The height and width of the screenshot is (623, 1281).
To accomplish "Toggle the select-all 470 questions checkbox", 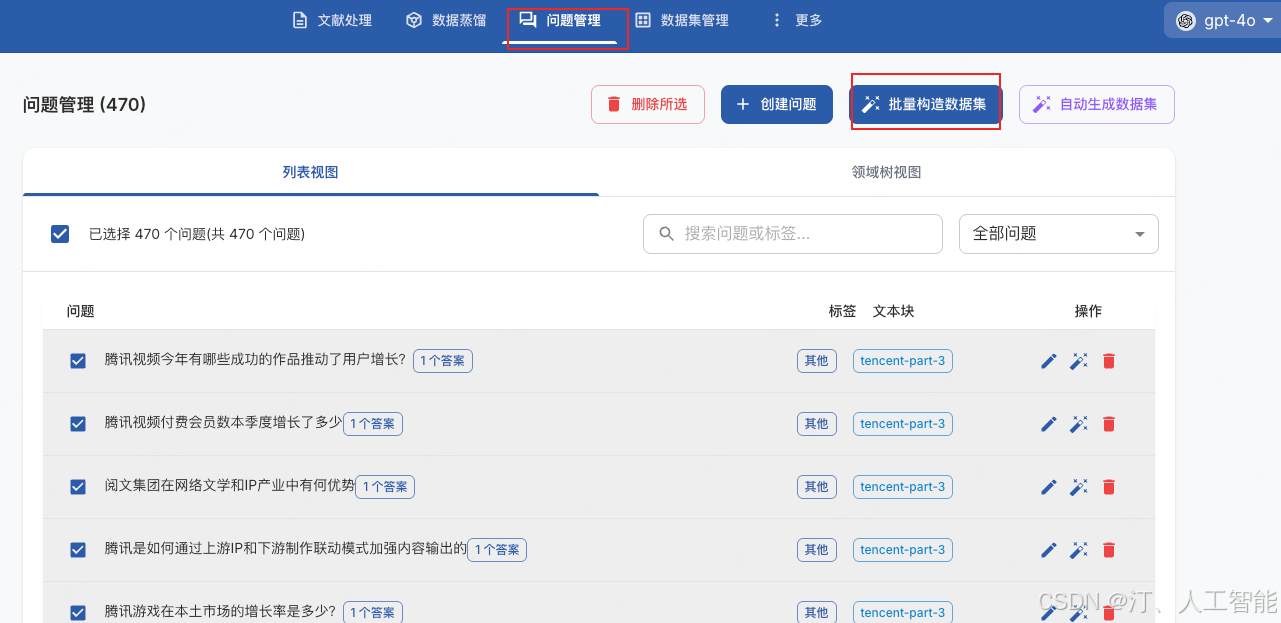I will pyautogui.click(x=60, y=234).
